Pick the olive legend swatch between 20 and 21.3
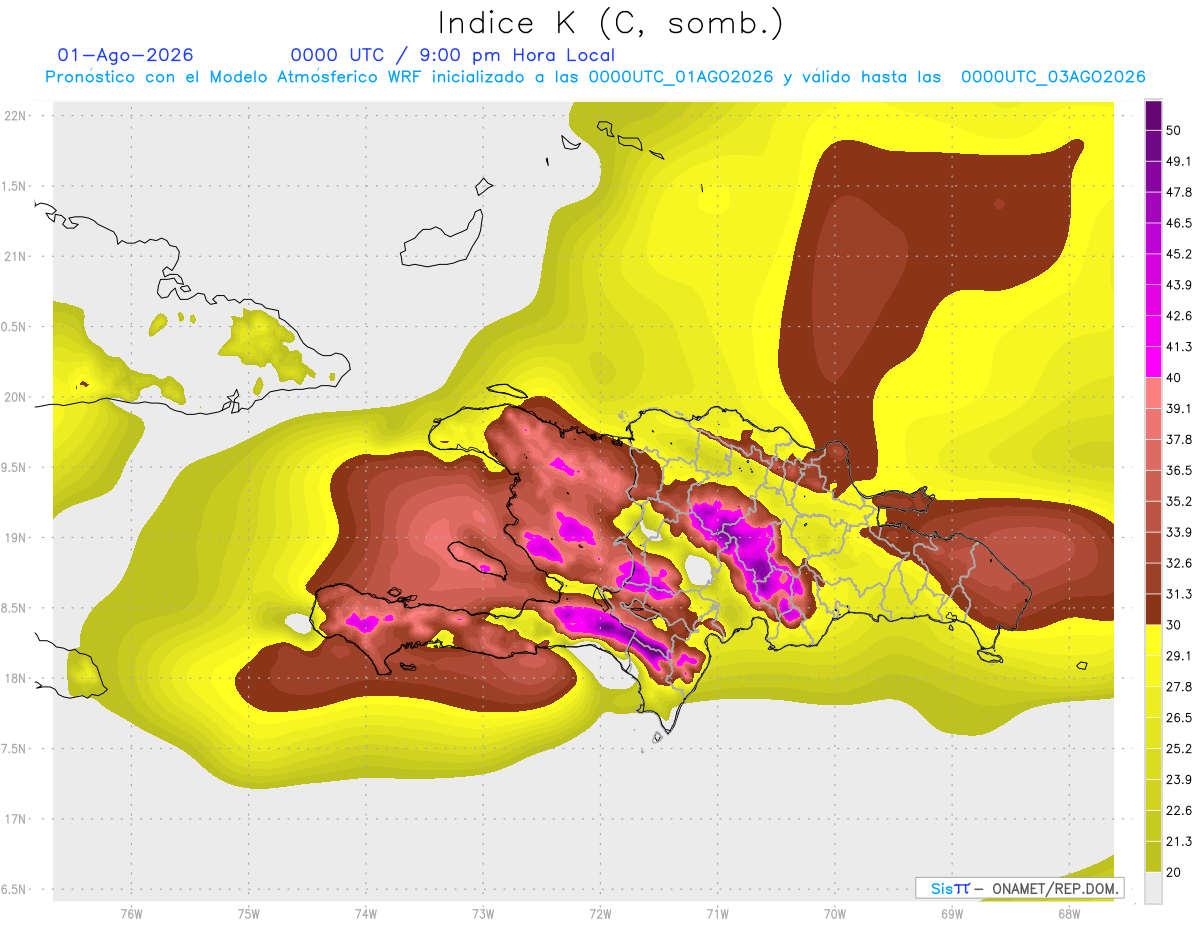The image size is (1200, 927). tap(1153, 857)
